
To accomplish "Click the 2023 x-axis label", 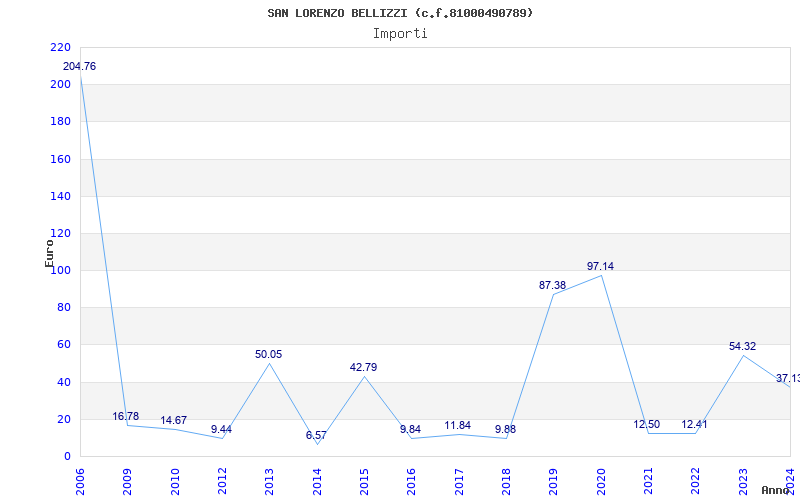I will (743, 482).
